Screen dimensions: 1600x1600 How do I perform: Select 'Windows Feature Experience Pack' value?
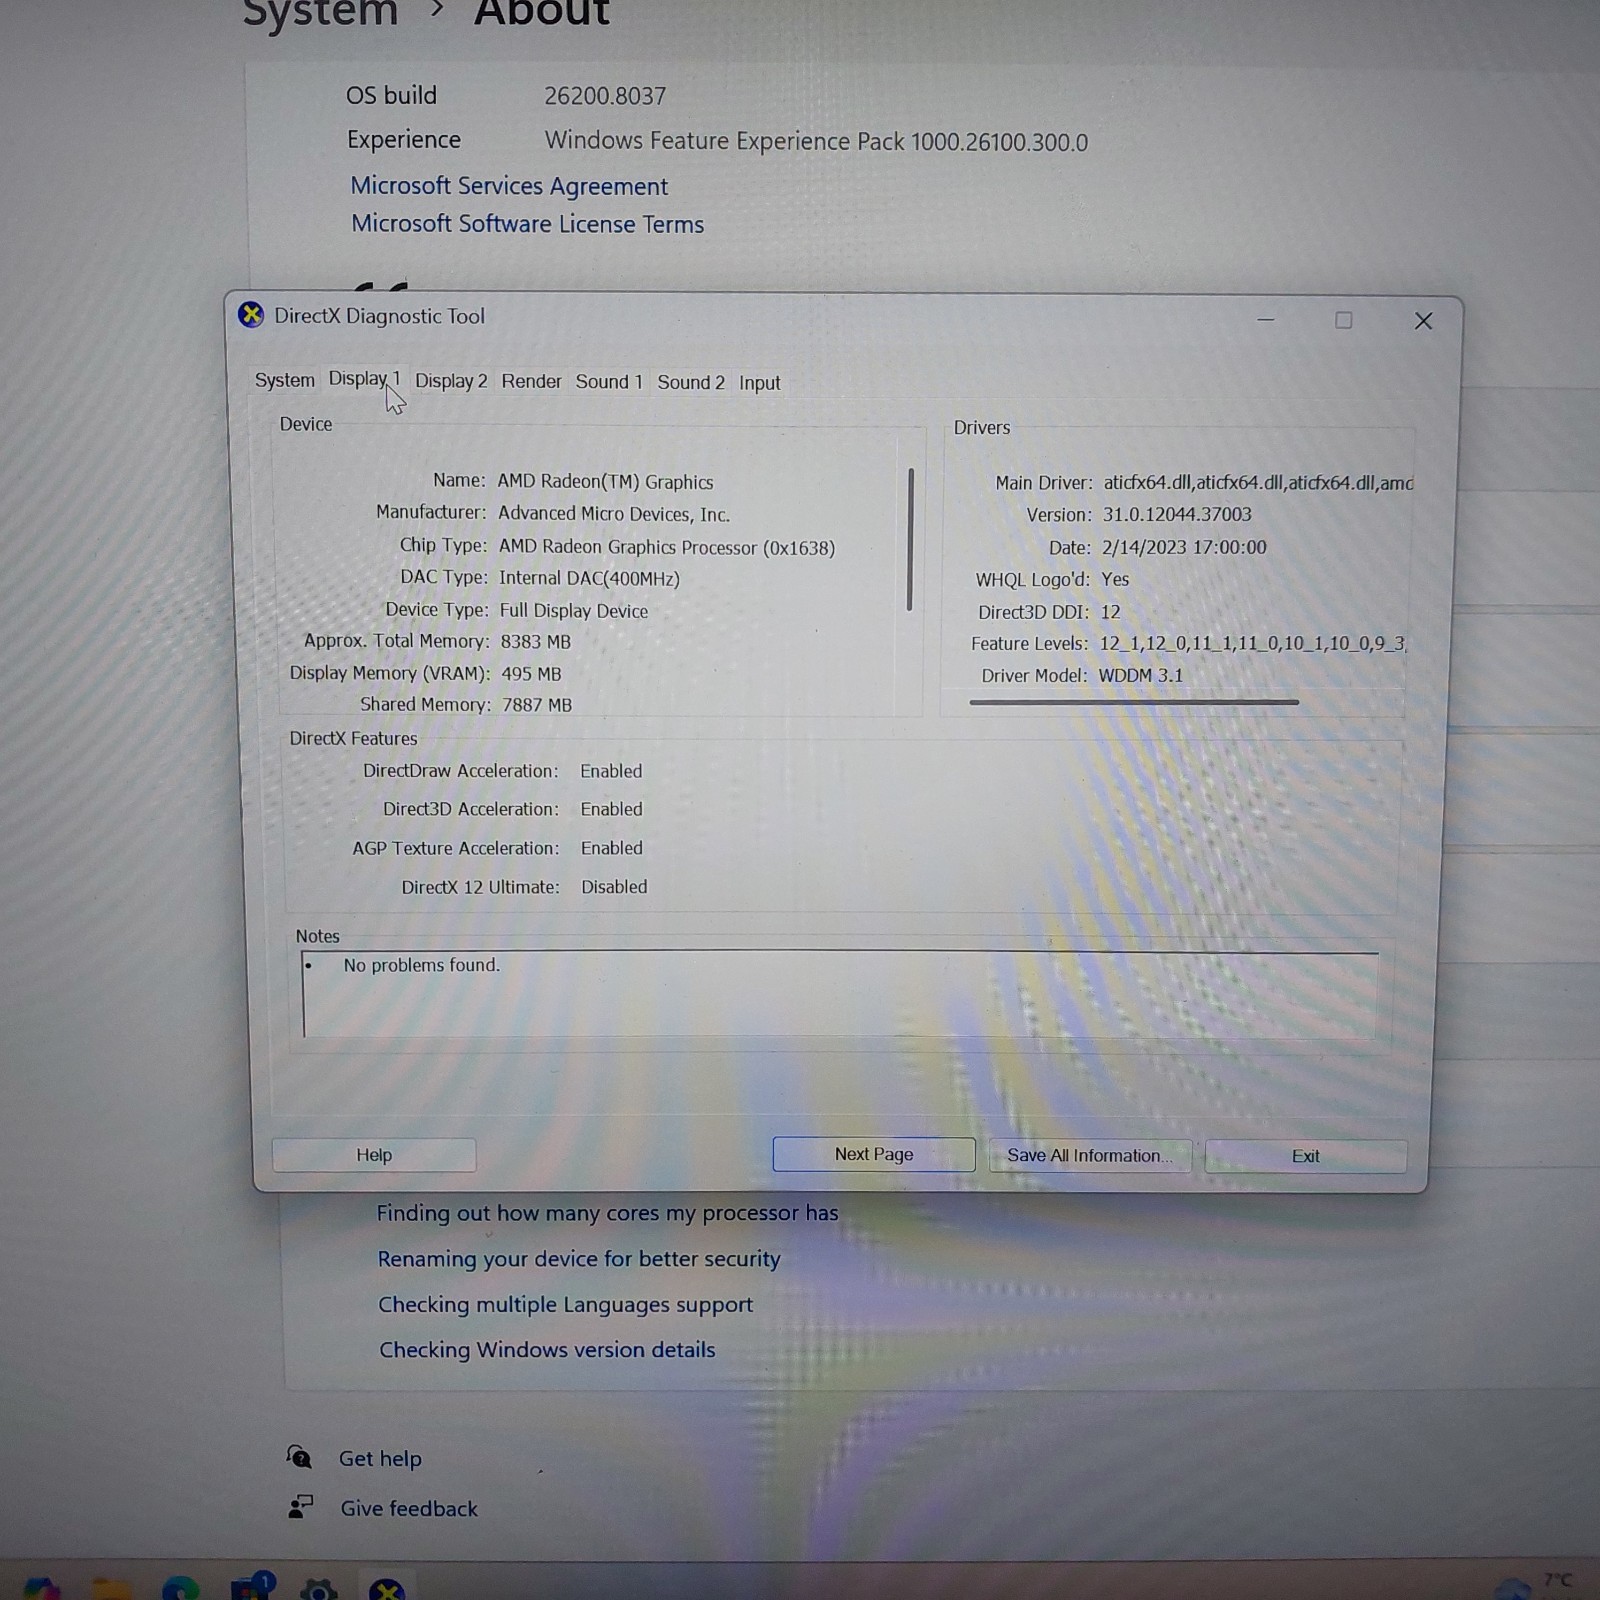tap(816, 141)
